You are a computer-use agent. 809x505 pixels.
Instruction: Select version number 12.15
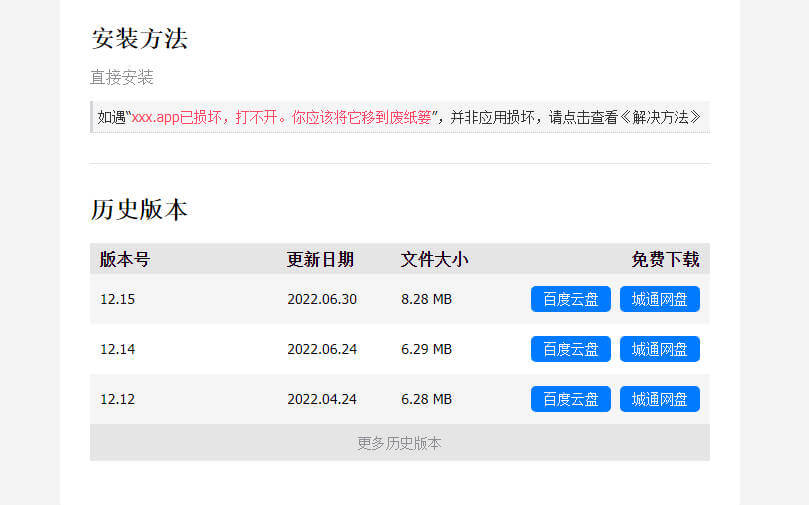coord(118,299)
